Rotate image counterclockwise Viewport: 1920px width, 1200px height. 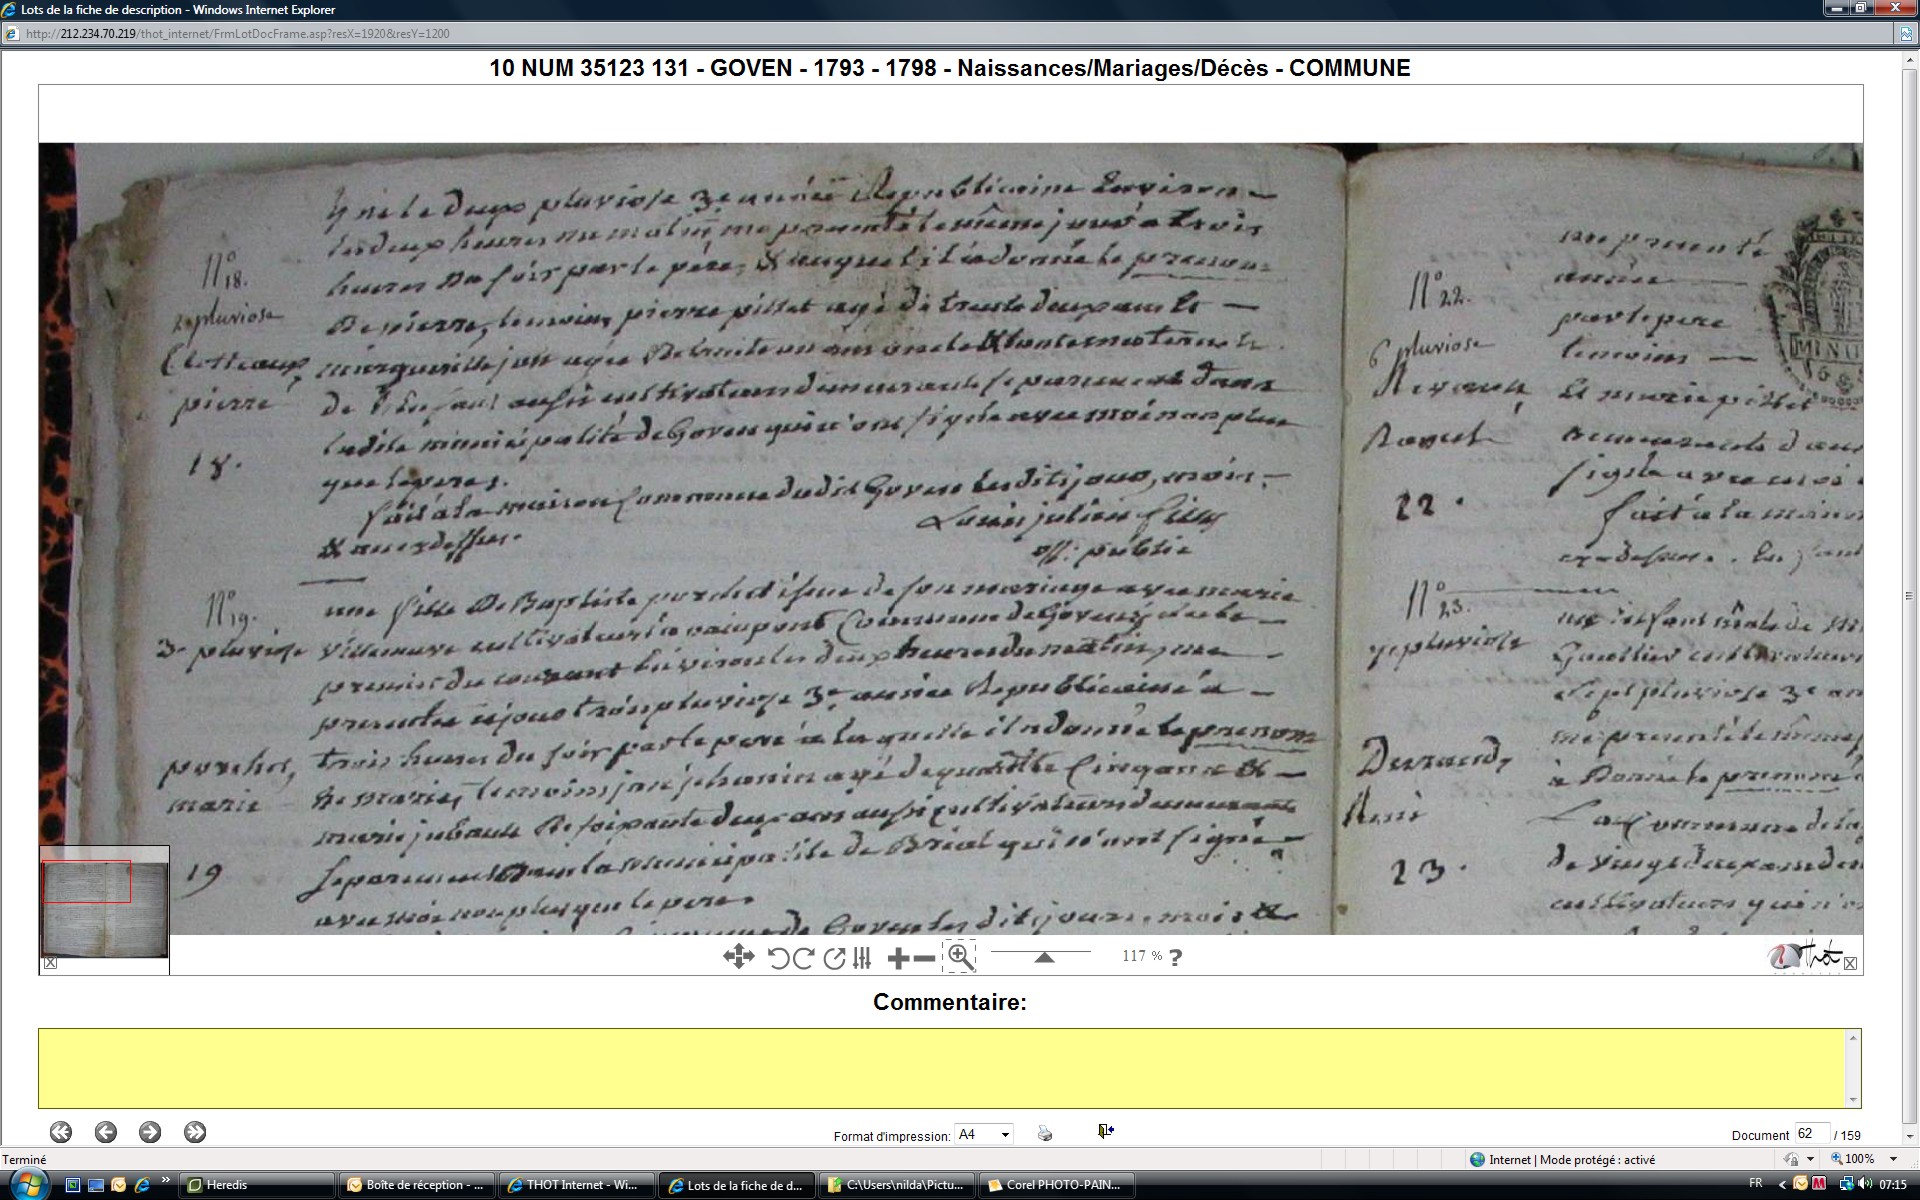(778, 958)
